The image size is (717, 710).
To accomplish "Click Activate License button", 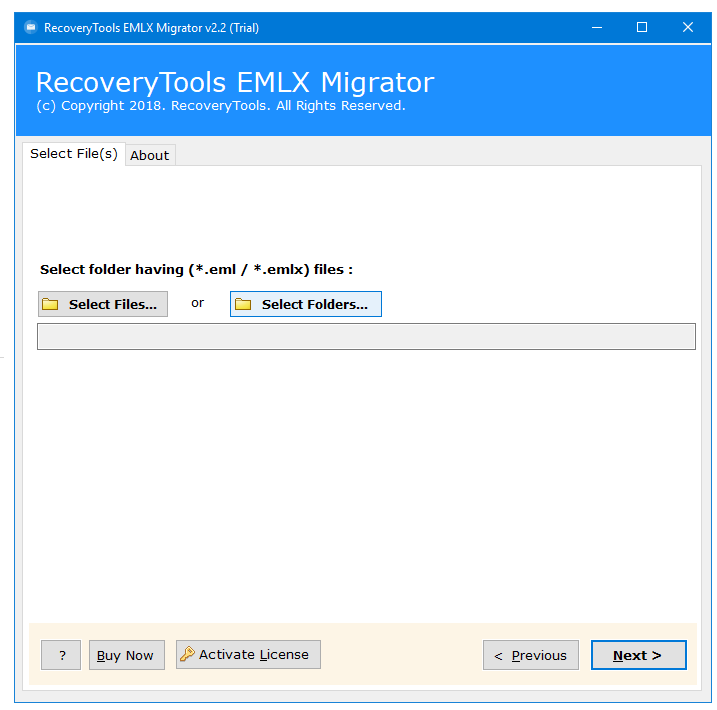I will tap(248, 655).
